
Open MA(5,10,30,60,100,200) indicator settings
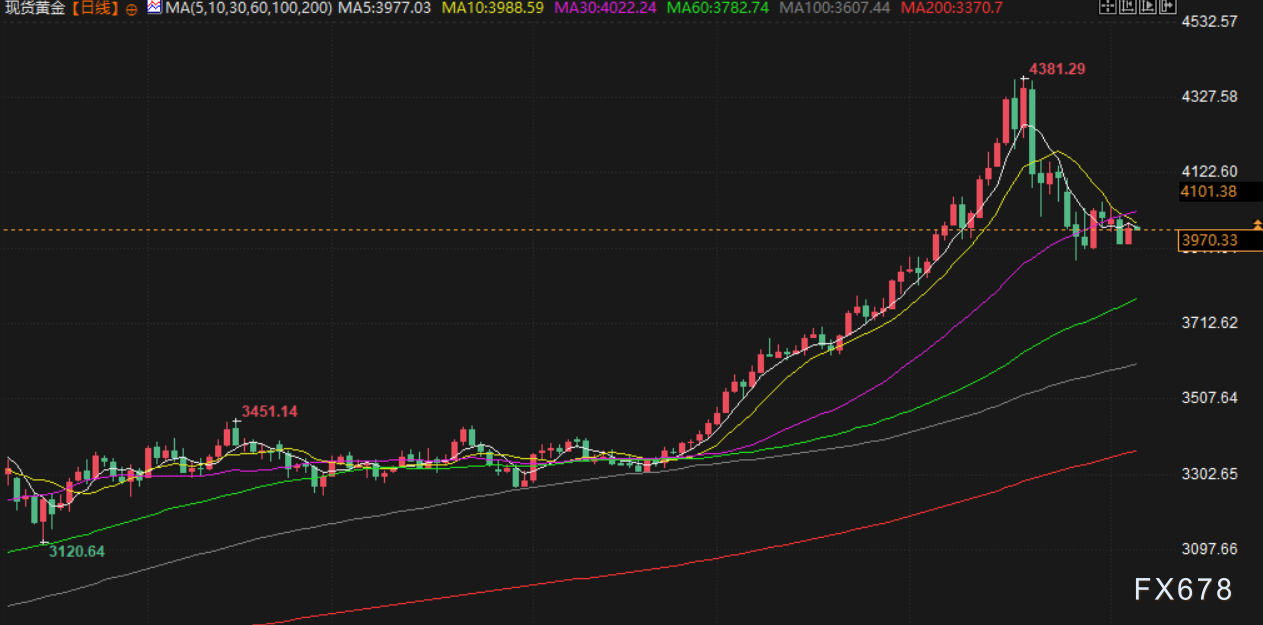pos(248,8)
